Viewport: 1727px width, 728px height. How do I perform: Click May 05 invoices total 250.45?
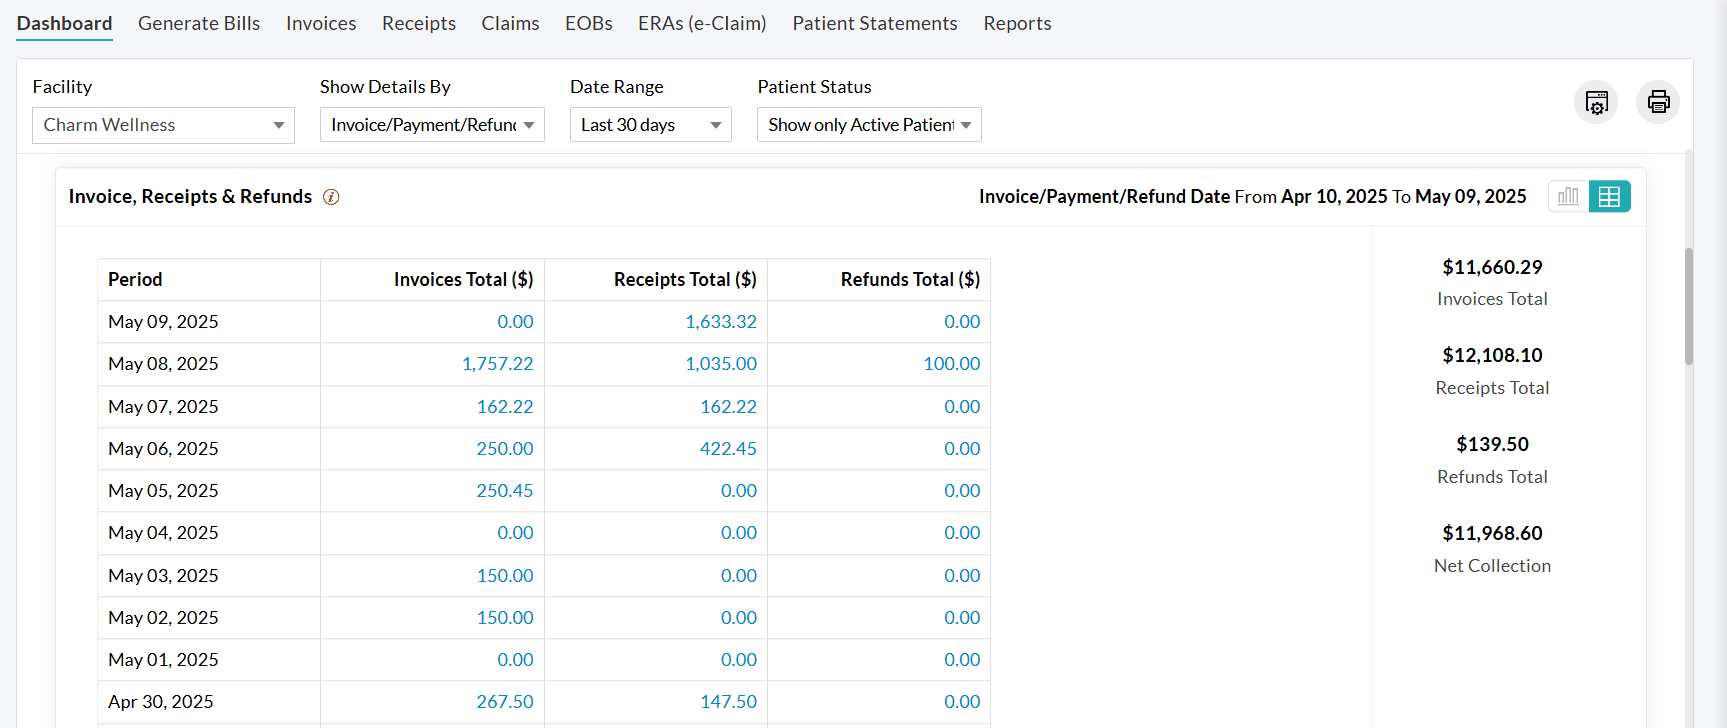[505, 491]
